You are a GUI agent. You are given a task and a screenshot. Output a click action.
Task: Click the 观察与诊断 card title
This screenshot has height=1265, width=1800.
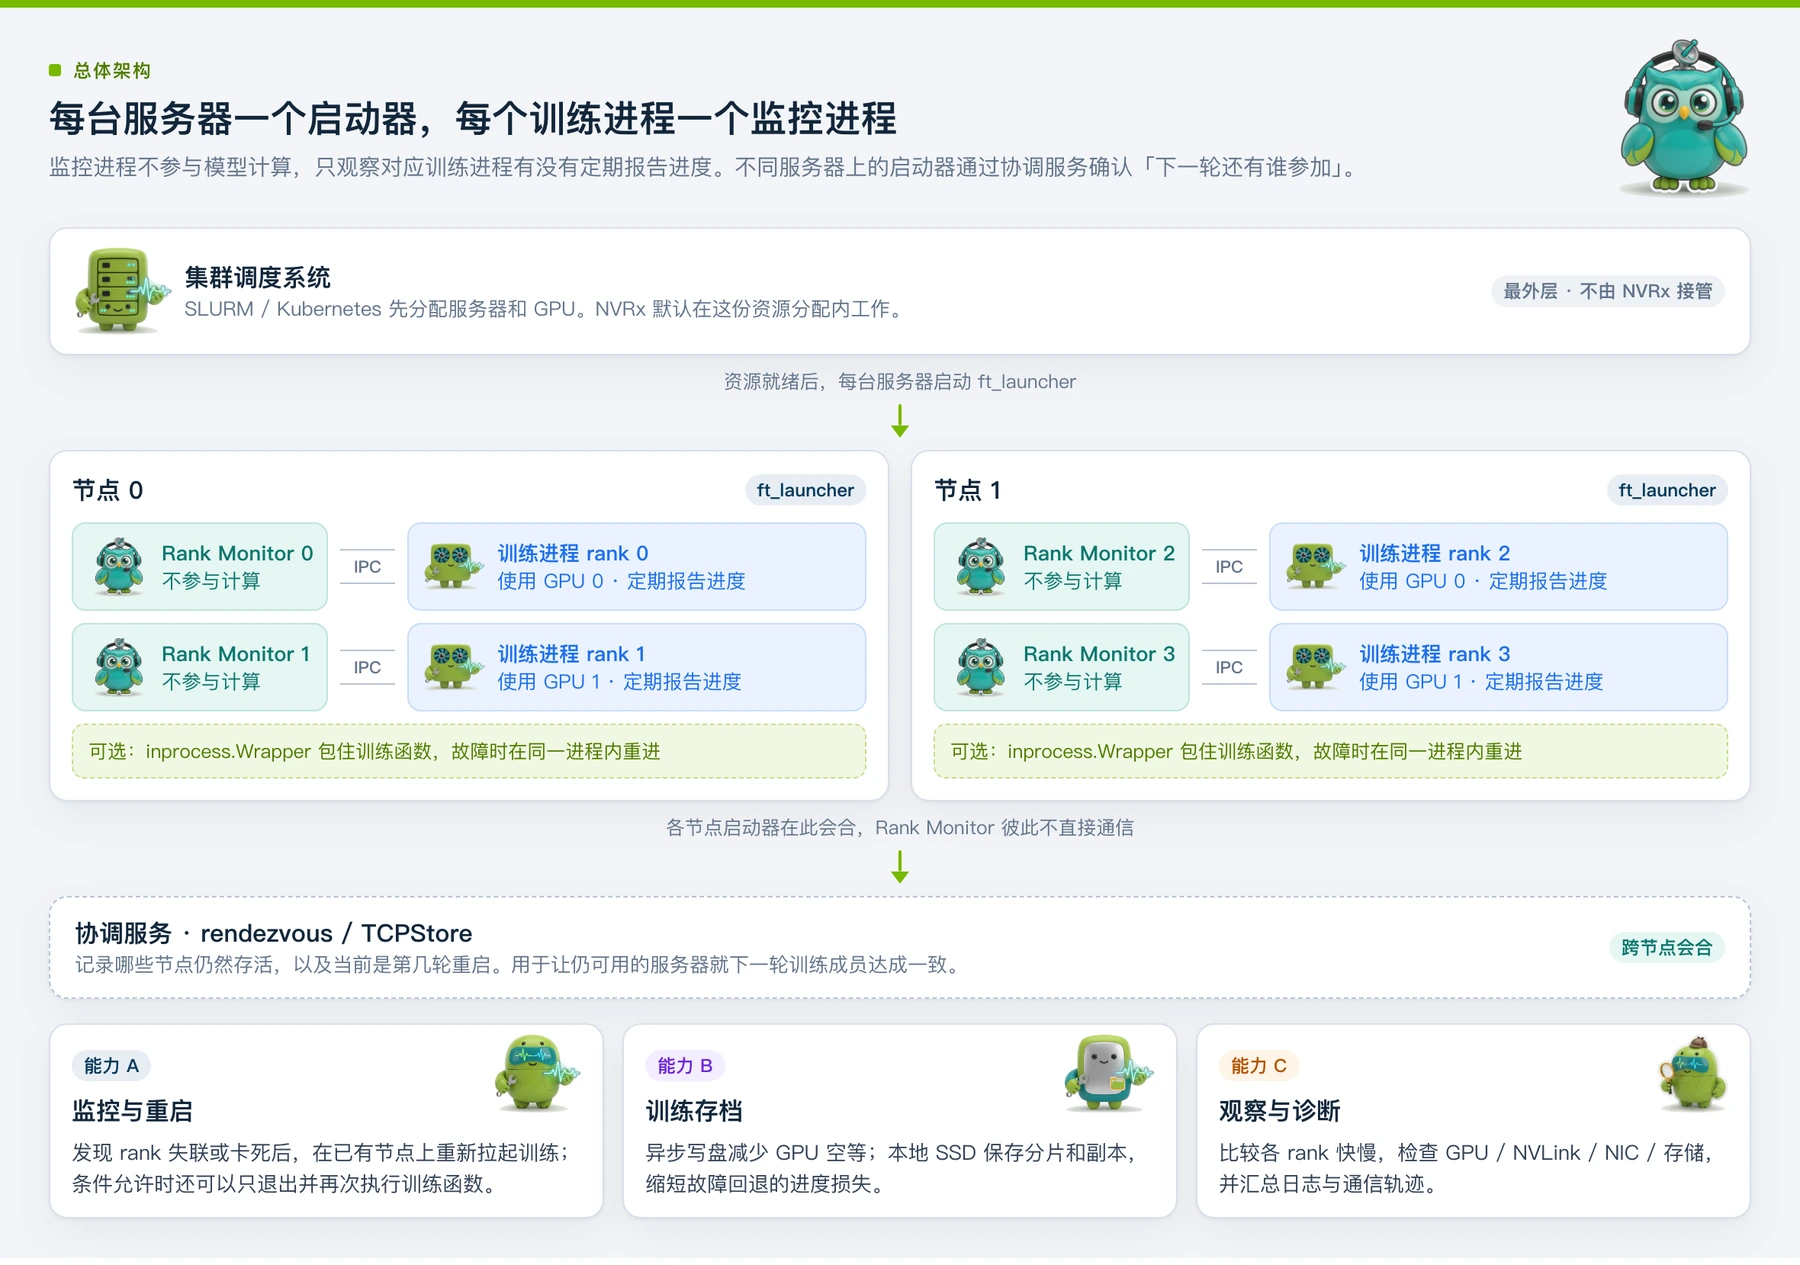[x=1279, y=1111]
